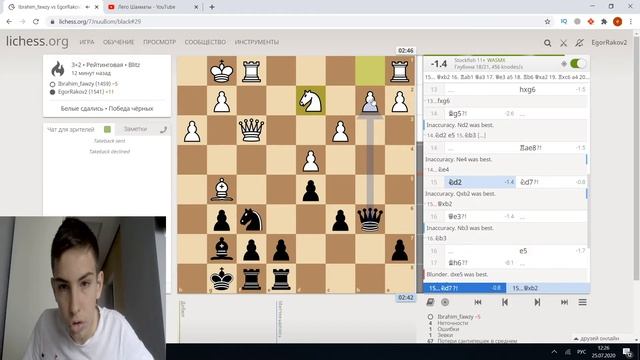
Task: Open the lichess.org home logo
Action: tap(37, 41)
